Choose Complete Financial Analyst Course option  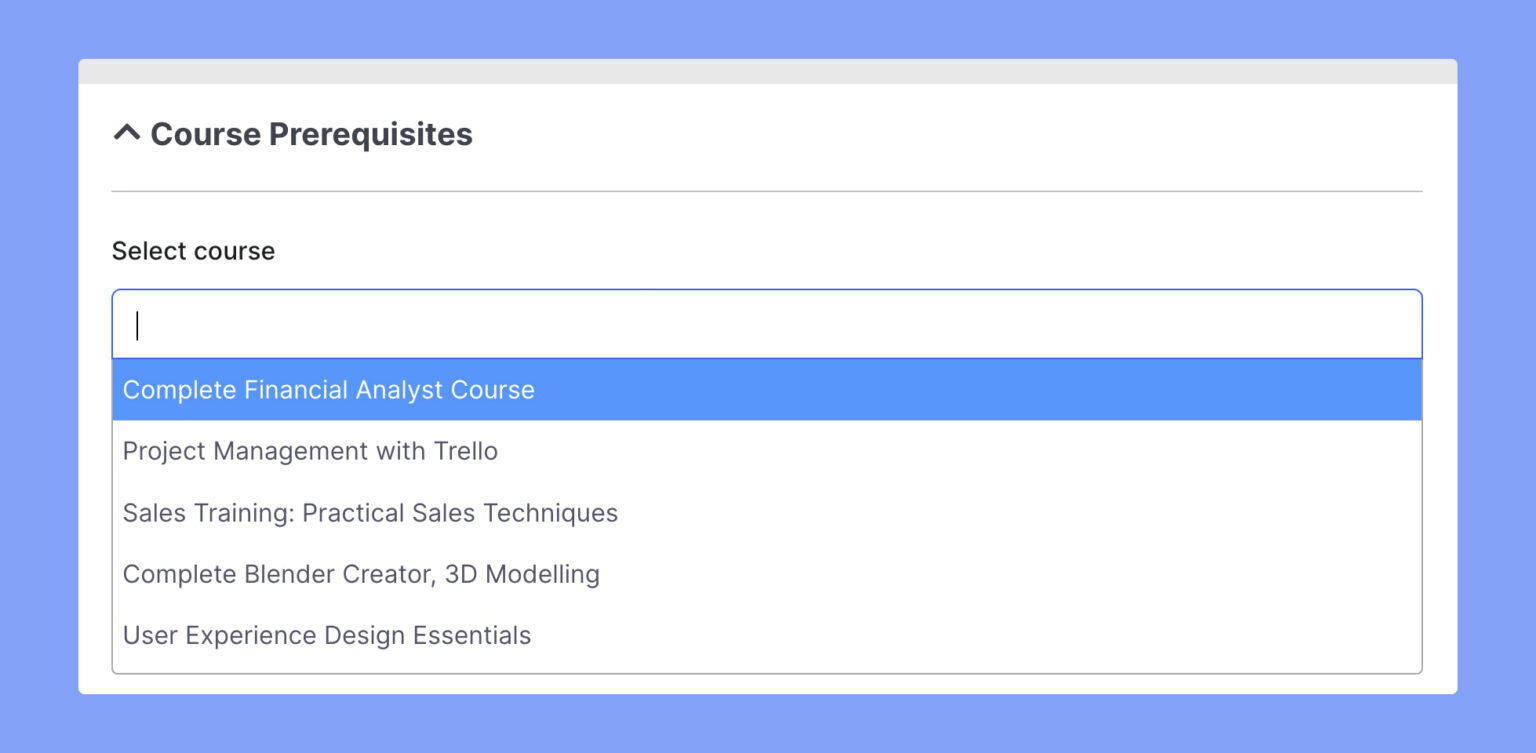coord(328,390)
